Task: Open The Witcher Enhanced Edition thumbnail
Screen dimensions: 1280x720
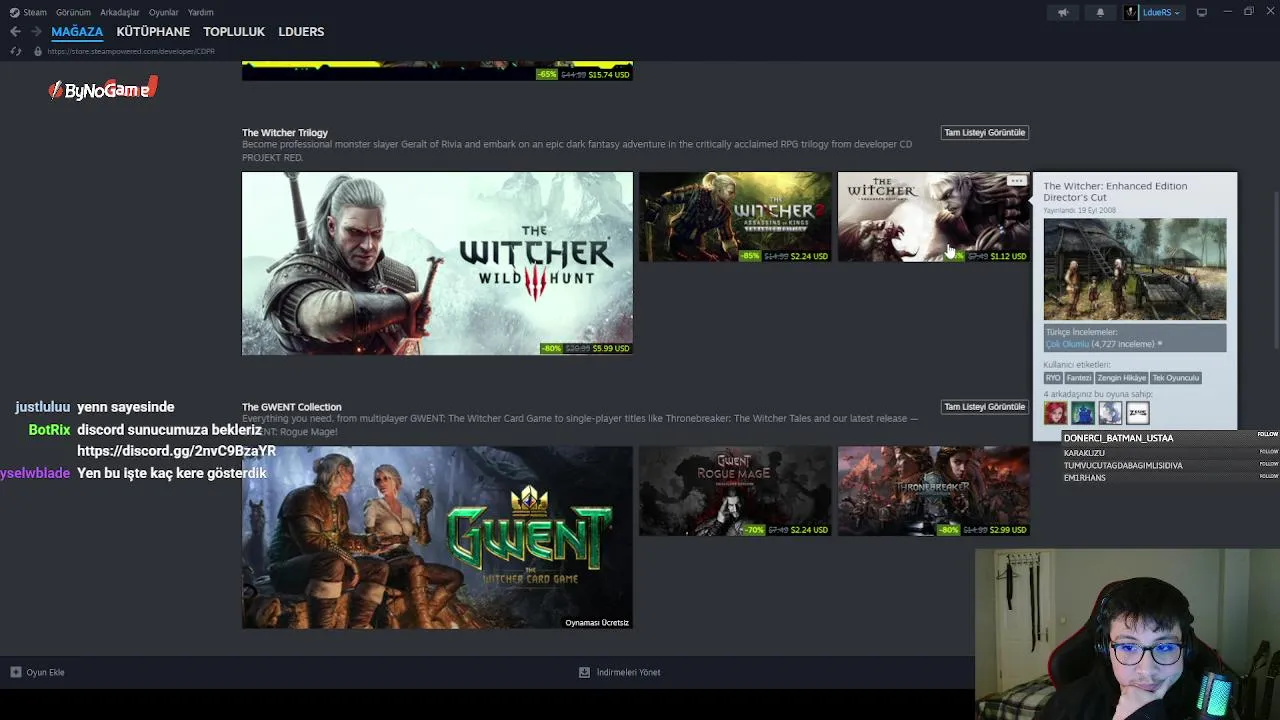Action: [933, 217]
